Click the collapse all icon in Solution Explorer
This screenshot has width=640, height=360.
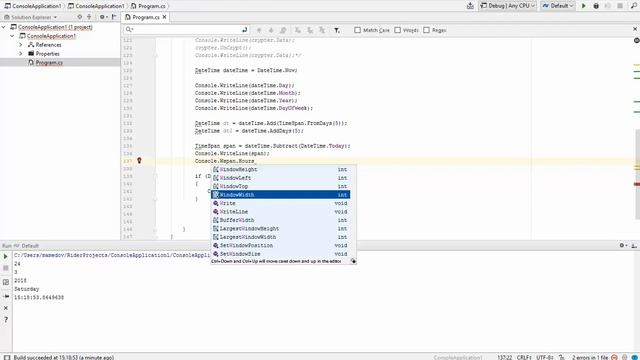pyautogui.click(x=89, y=17)
